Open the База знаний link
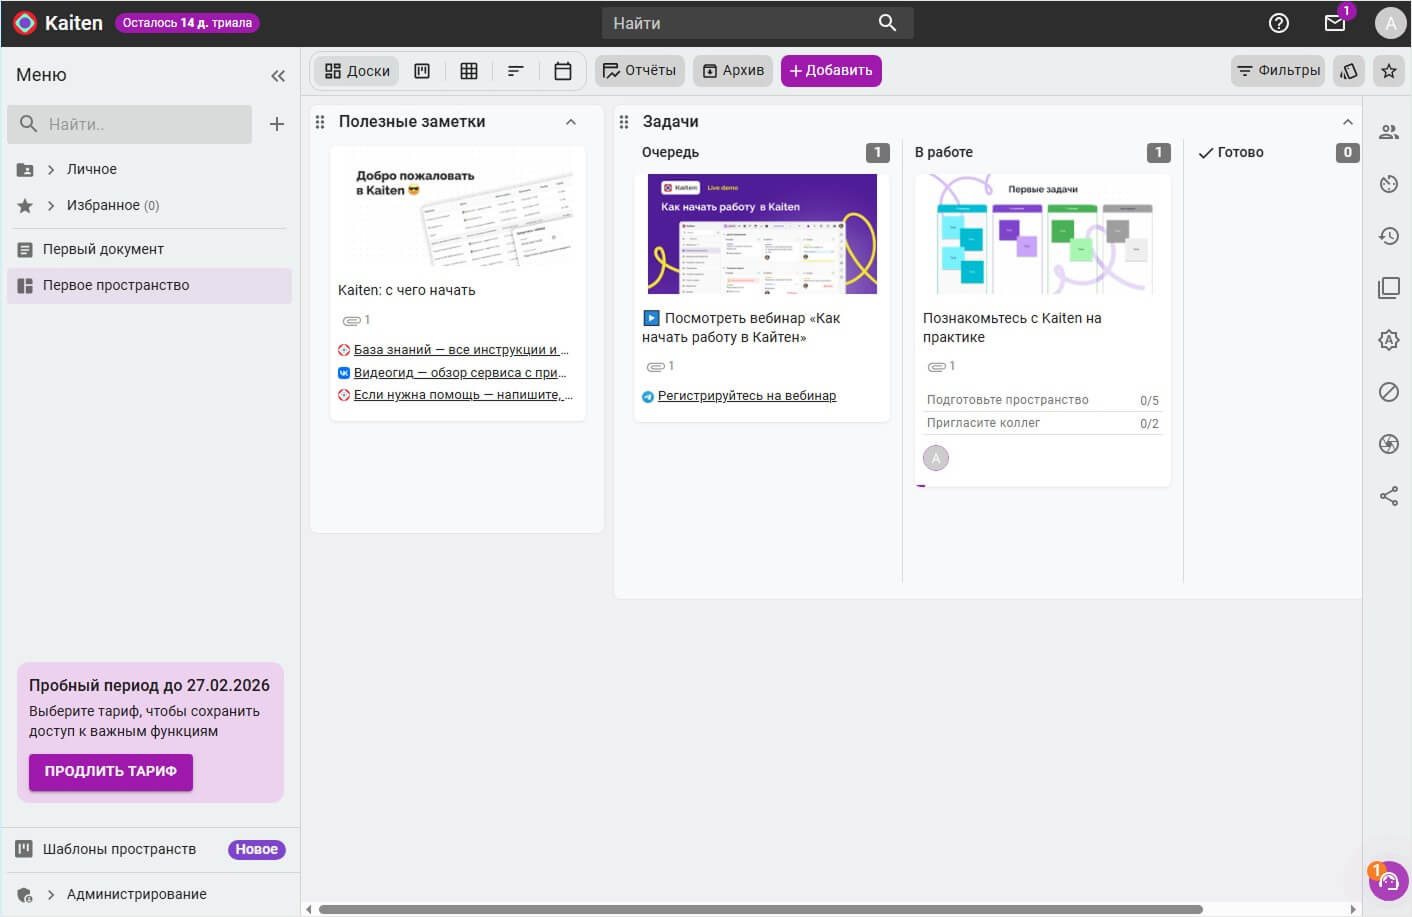1412x917 pixels. tap(461, 350)
